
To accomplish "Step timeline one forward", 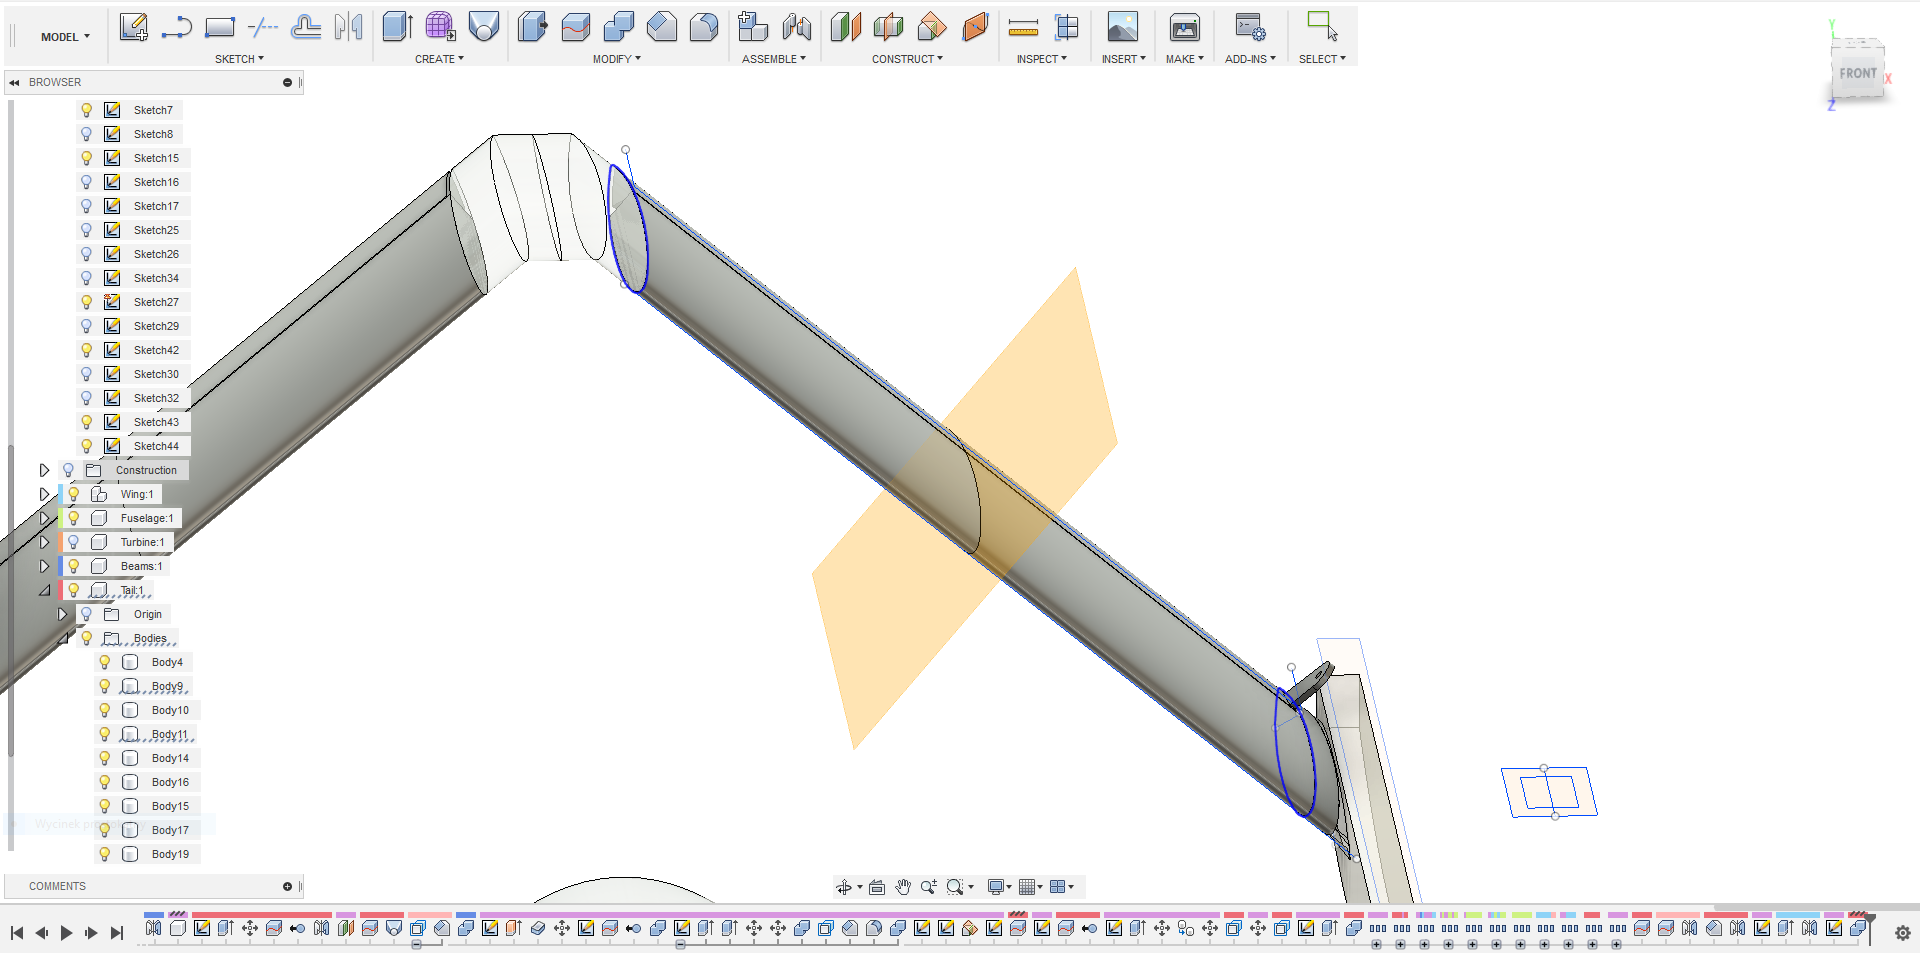I will pyautogui.click(x=91, y=933).
